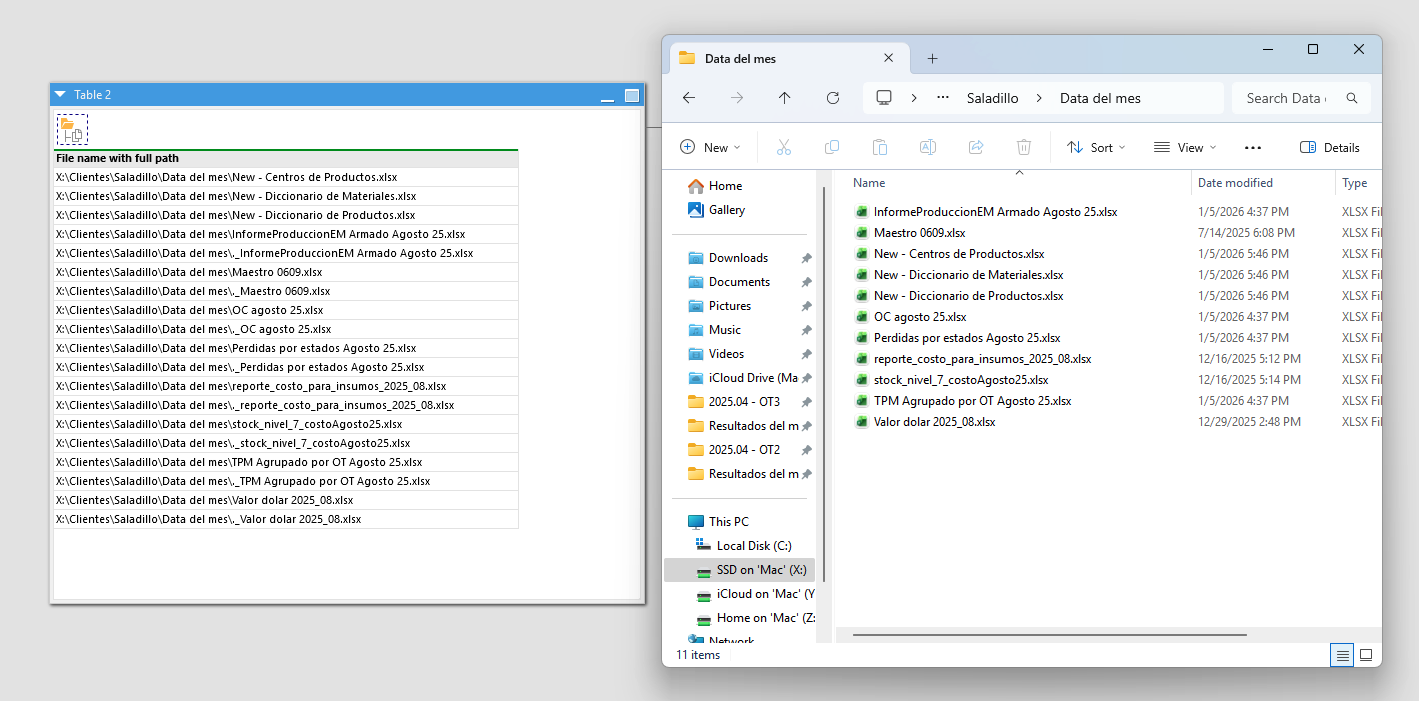Navigate back with the back arrow

[x=688, y=98]
